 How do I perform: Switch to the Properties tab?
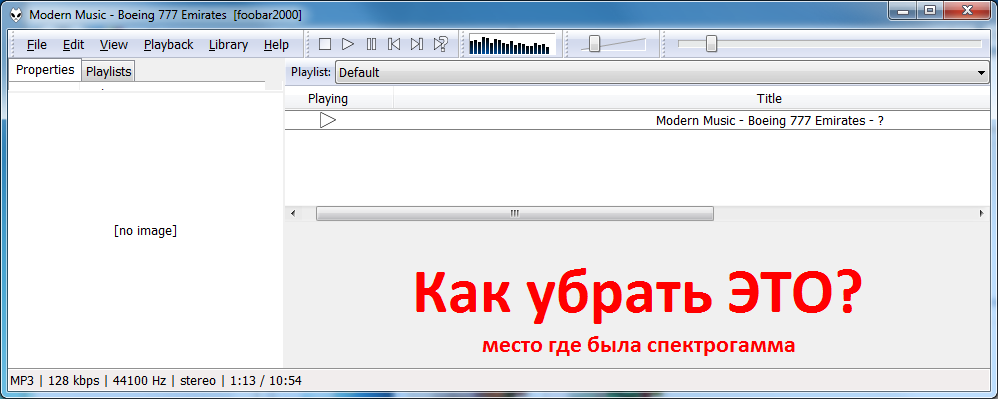click(x=45, y=70)
